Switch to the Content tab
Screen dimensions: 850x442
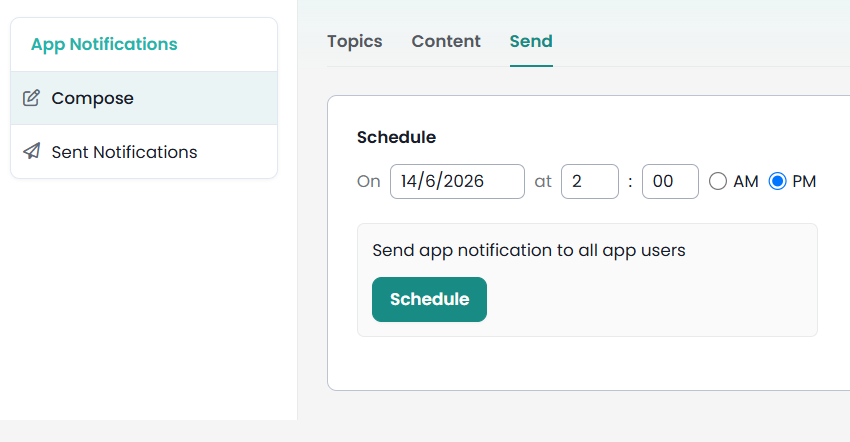pyautogui.click(x=446, y=41)
